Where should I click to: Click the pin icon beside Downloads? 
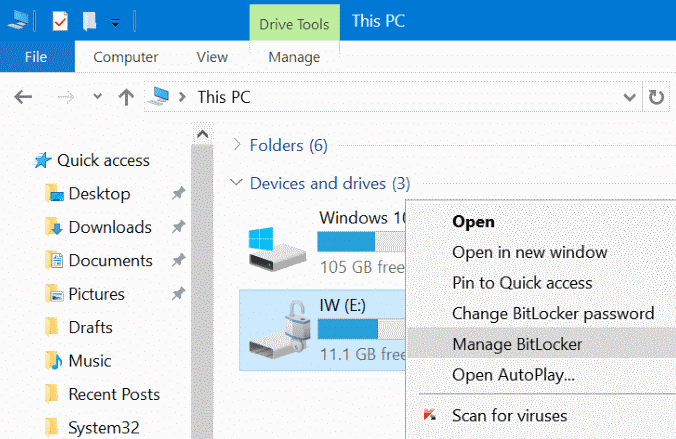click(x=178, y=226)
